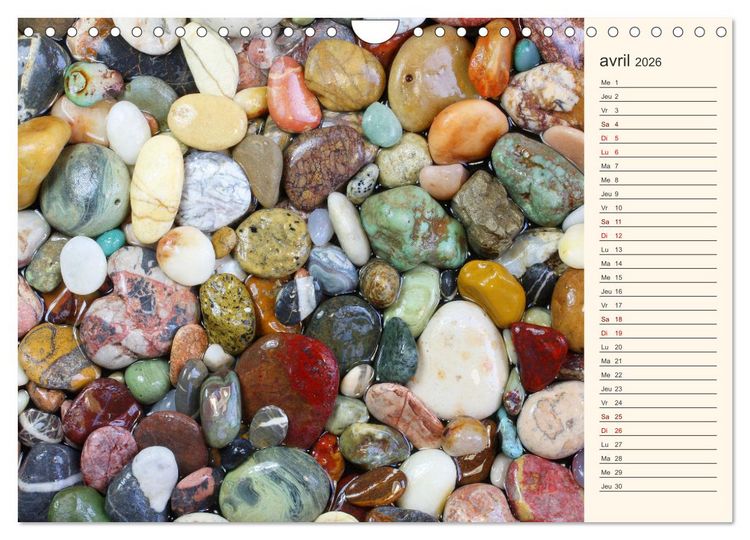Image resolution: width=750 pixels, height=540 pixels.
Task: Select the 'Sa 18' date entry
Action: [x=658, y=319]
